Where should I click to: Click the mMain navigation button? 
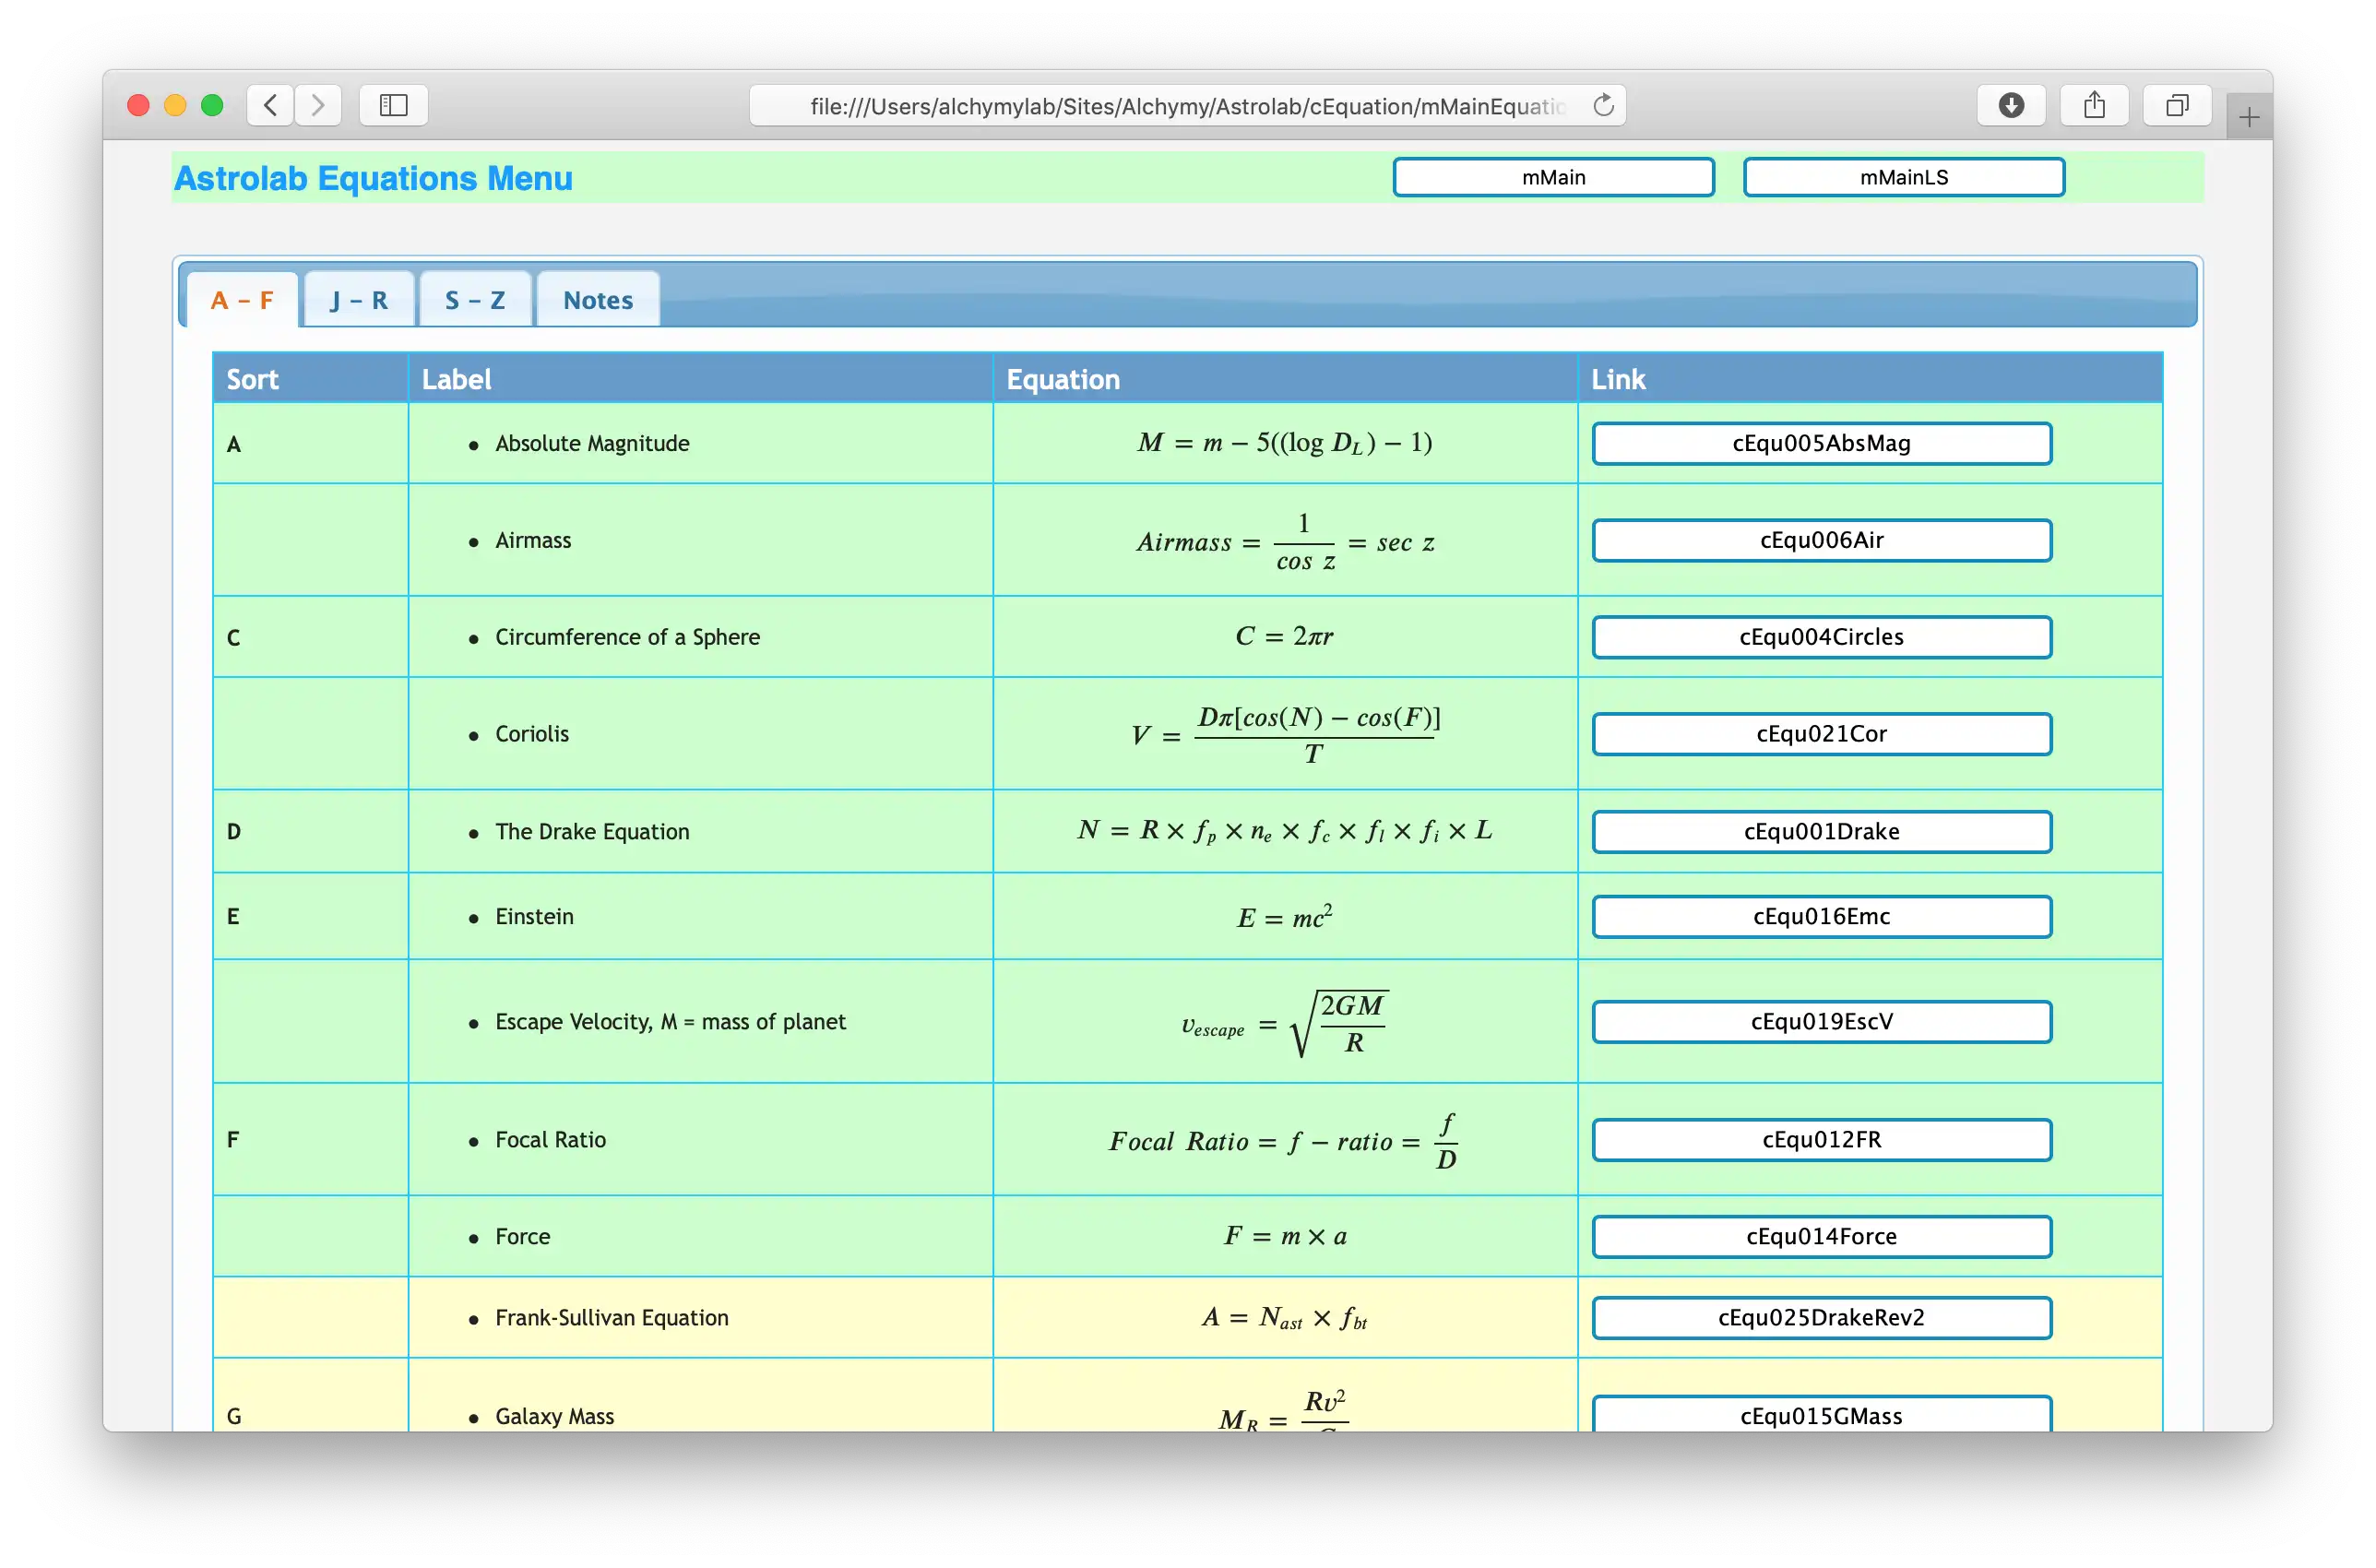1552,175
